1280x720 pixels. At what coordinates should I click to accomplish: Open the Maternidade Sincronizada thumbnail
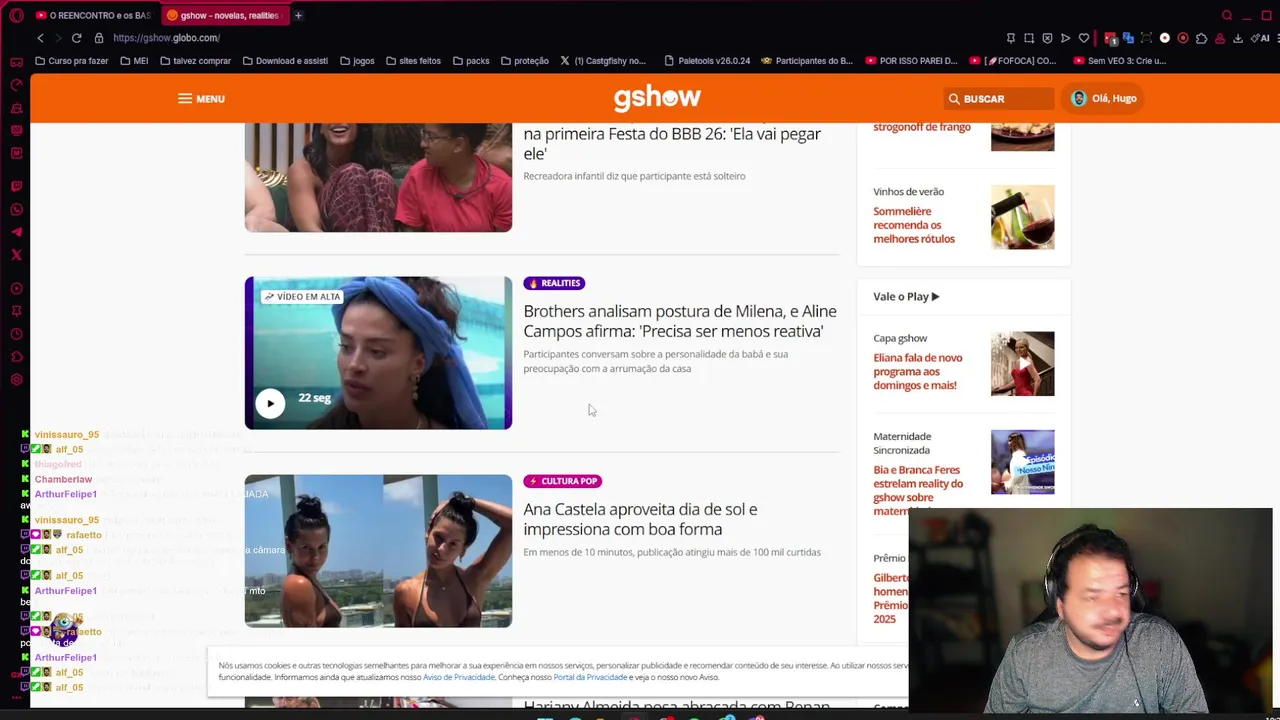pos(1022,462)
